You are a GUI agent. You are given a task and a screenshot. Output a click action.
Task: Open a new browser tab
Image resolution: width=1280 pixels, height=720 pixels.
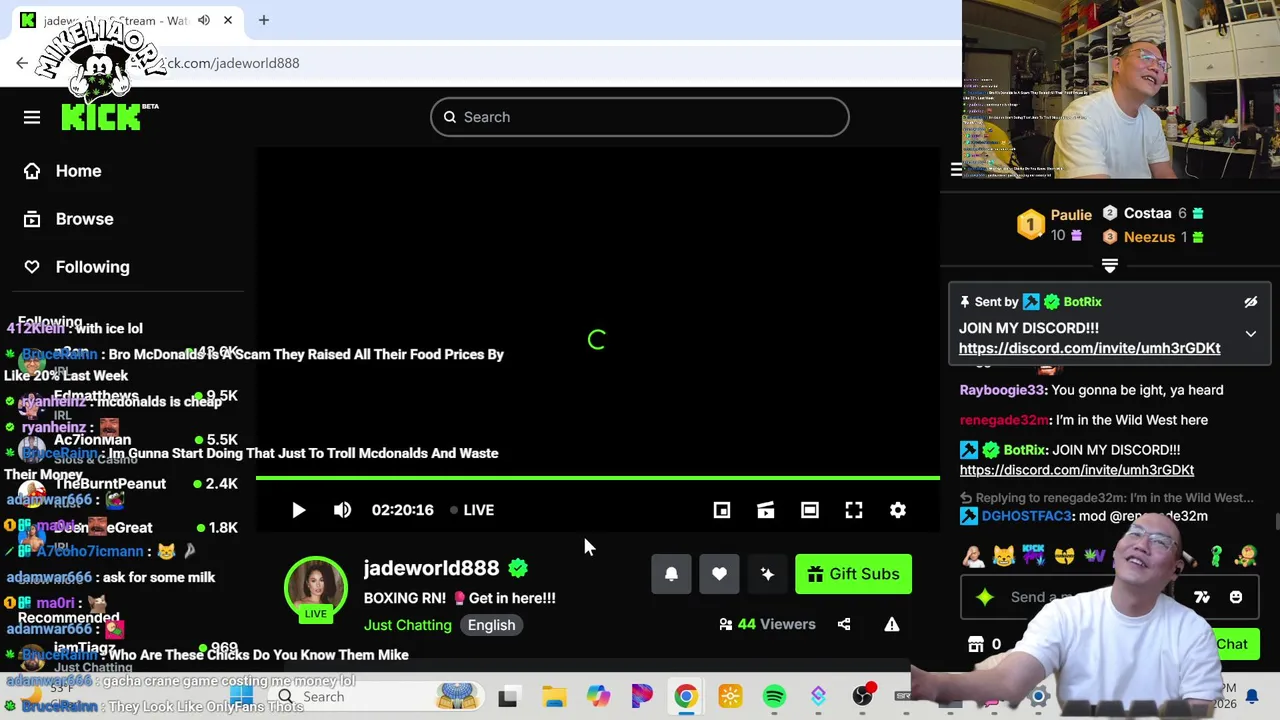pyautogui.click(x=264, y=20)
